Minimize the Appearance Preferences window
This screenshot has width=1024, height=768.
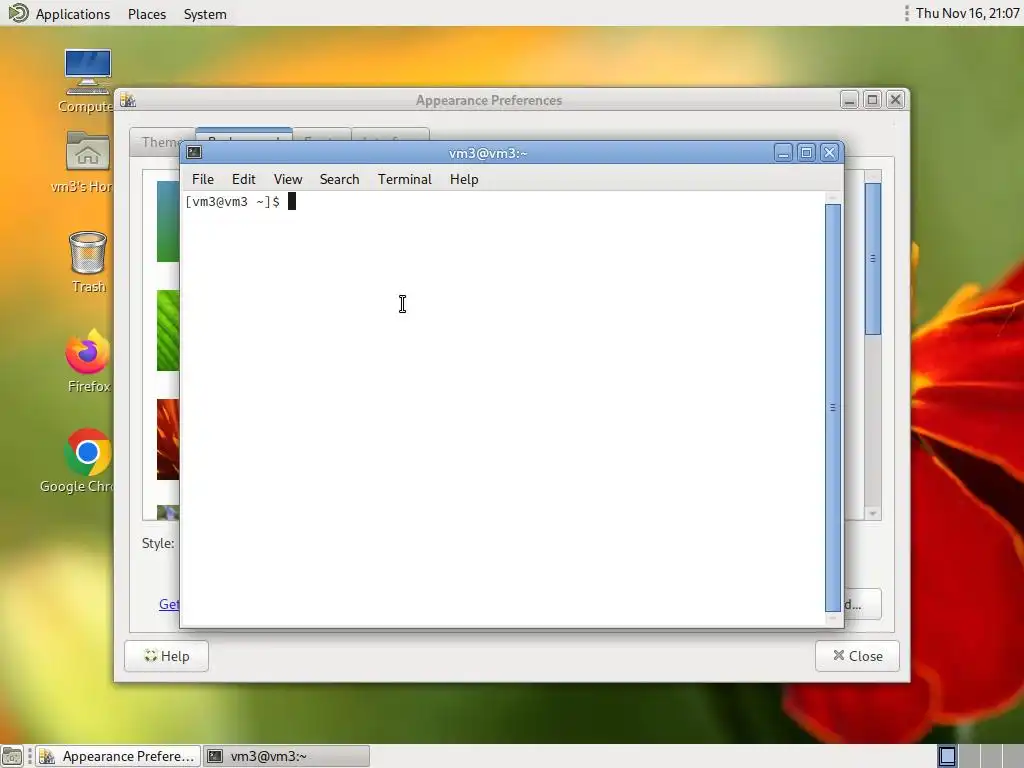[x=849, y=100]
